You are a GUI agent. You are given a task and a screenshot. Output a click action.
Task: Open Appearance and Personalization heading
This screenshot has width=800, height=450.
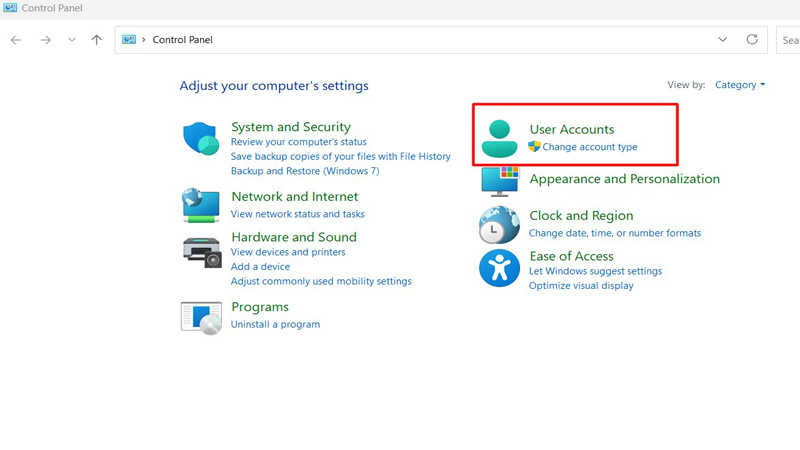(x=624, y=179)
